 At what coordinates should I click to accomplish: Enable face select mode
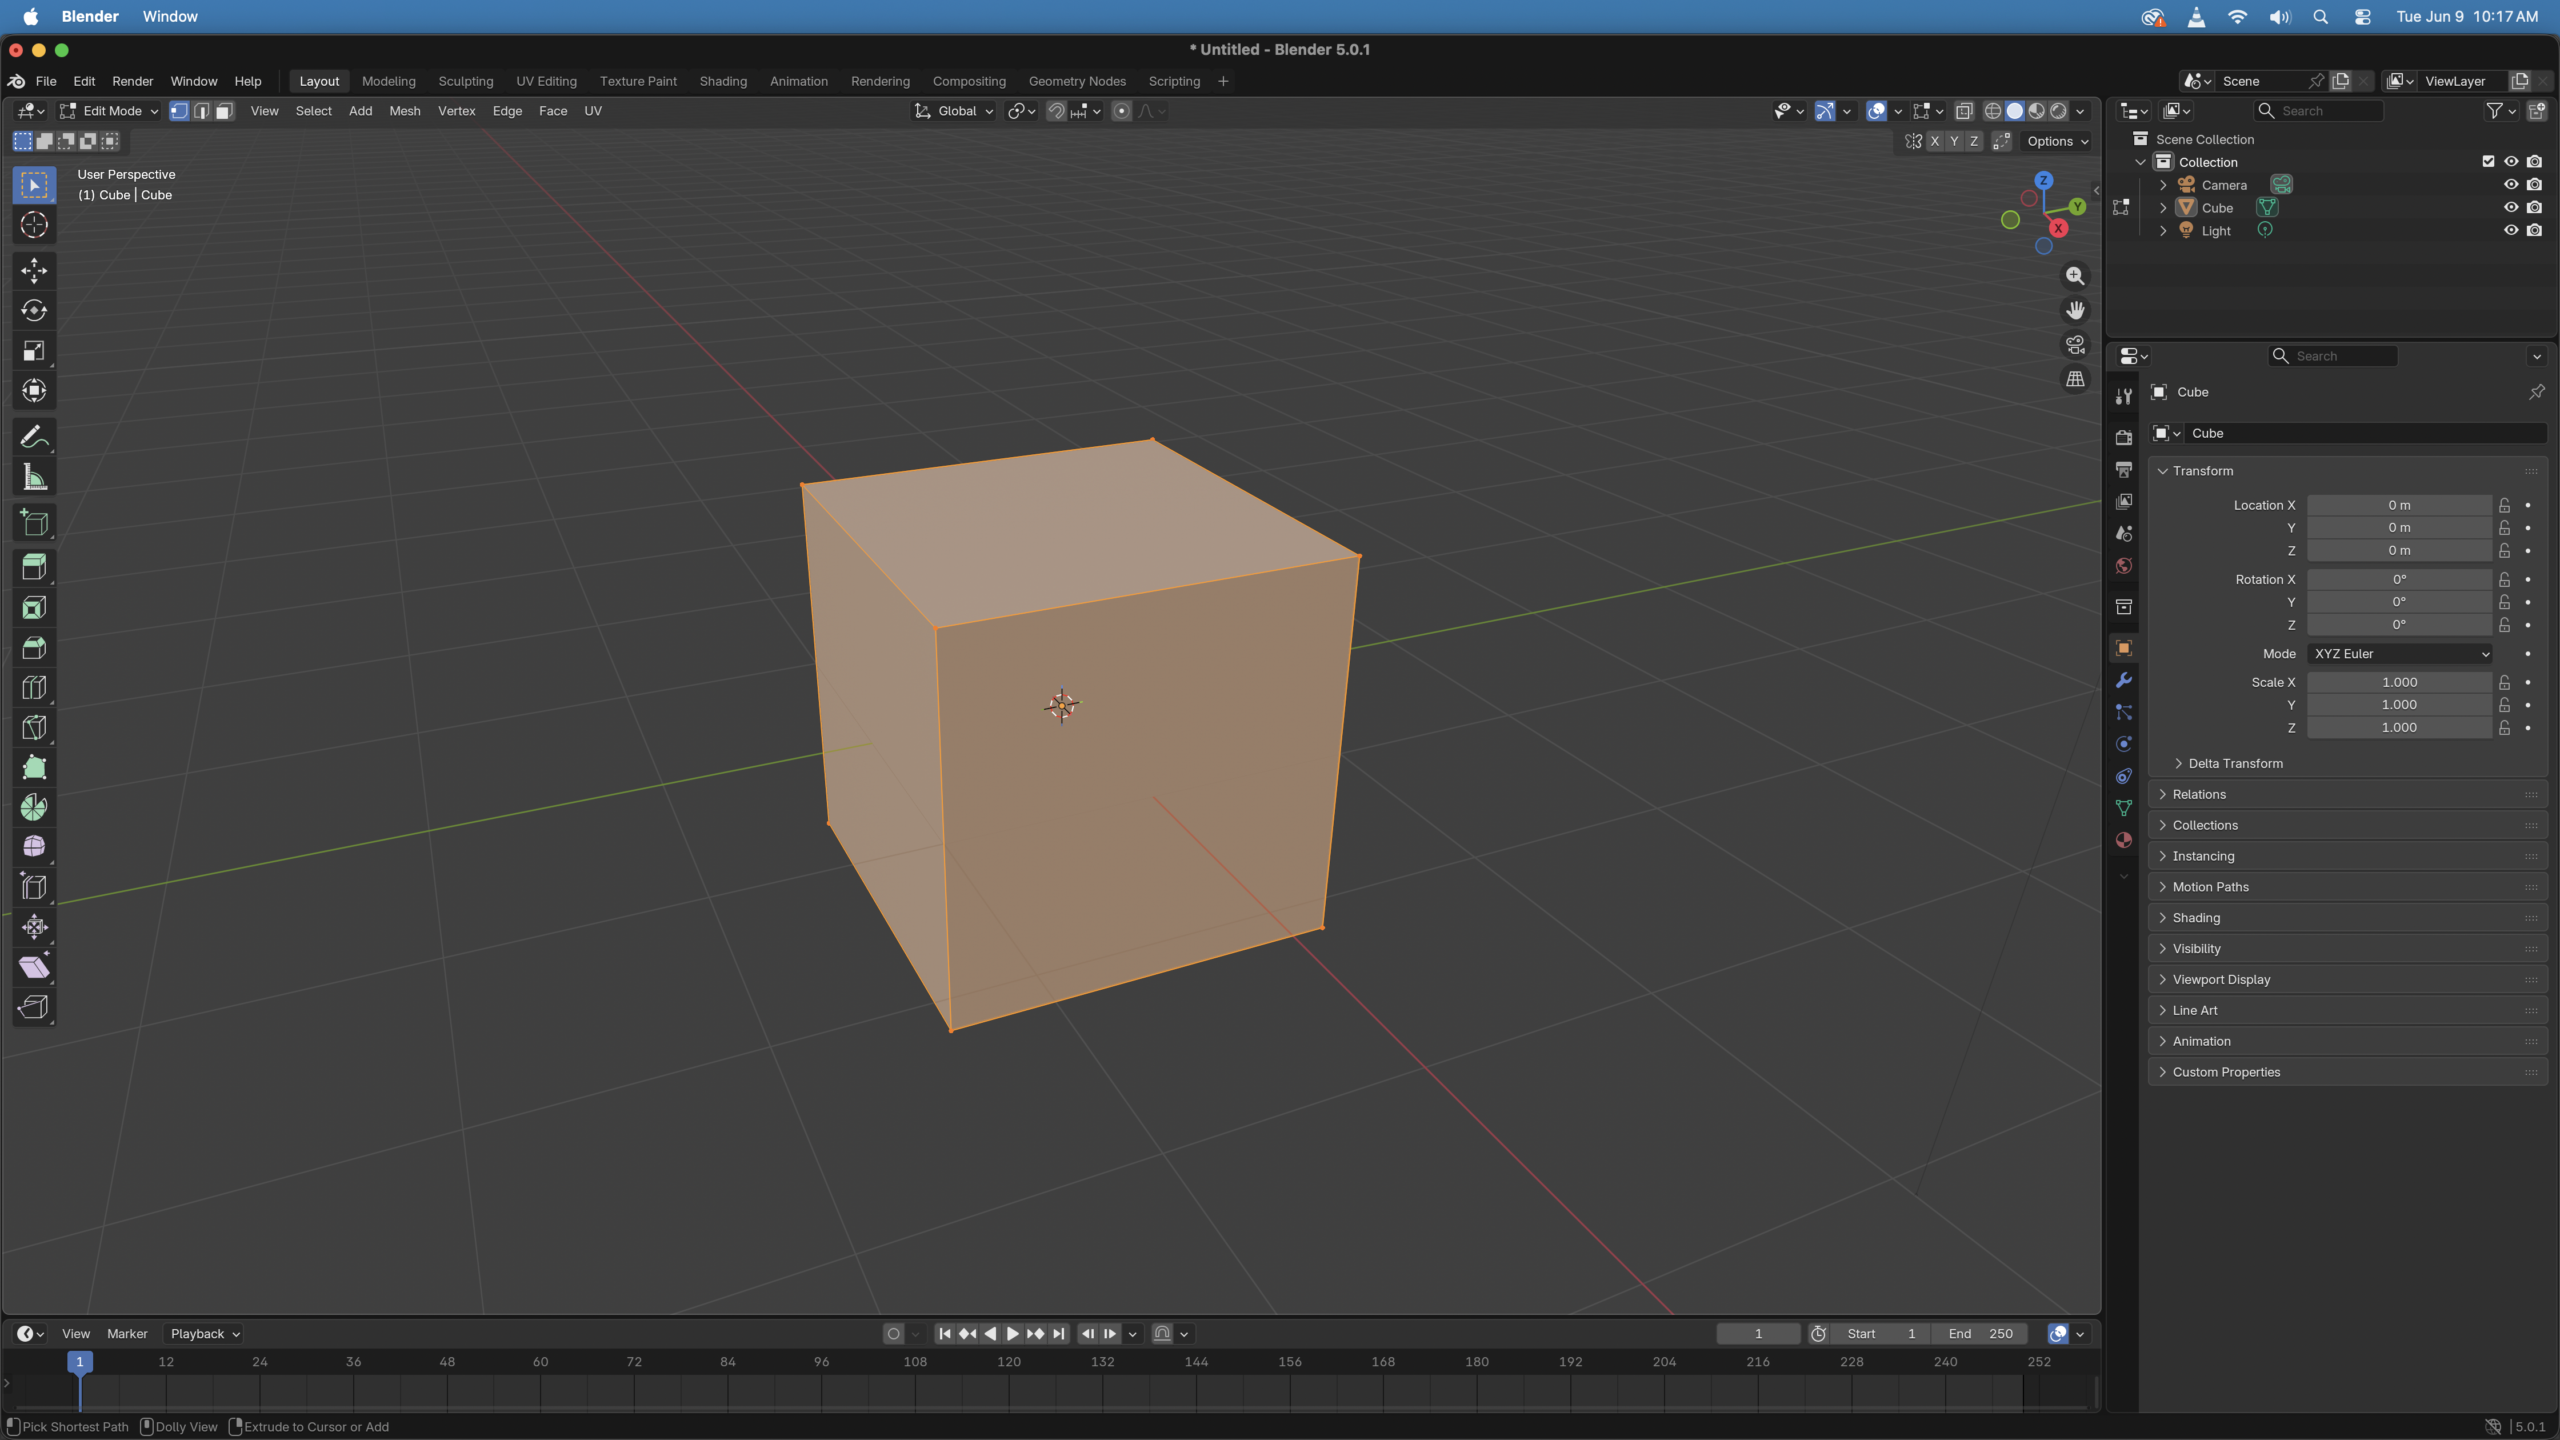(225, 111)
